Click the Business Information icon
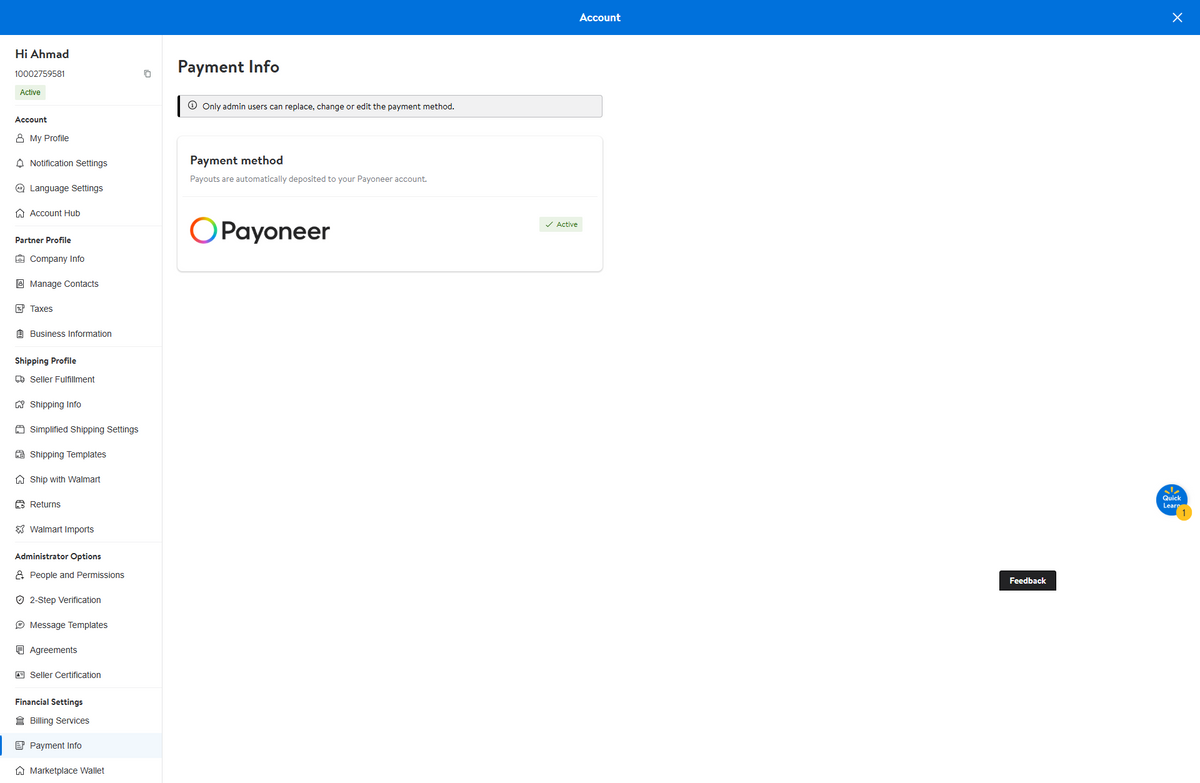 point(20,334)
